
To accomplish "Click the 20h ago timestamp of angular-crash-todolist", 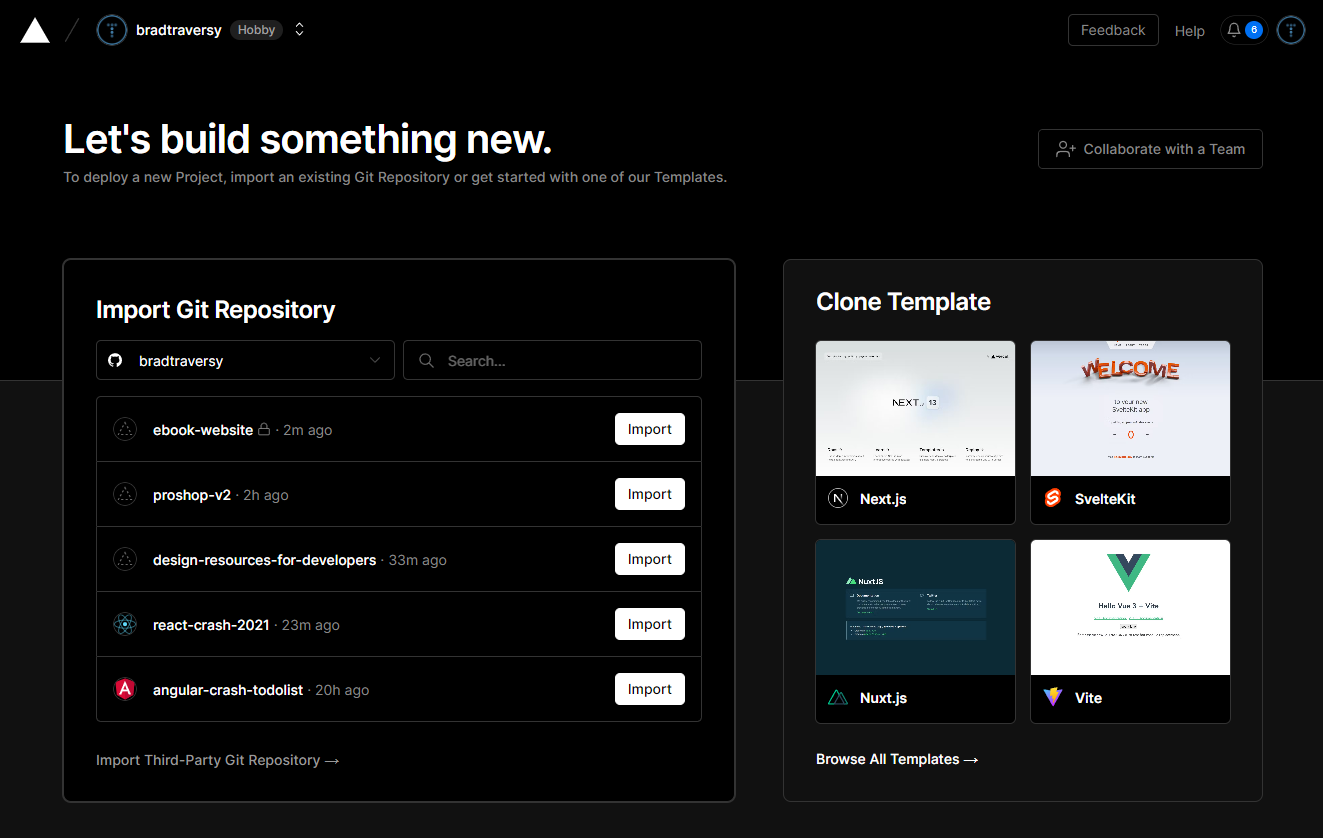I will point(342,690).
